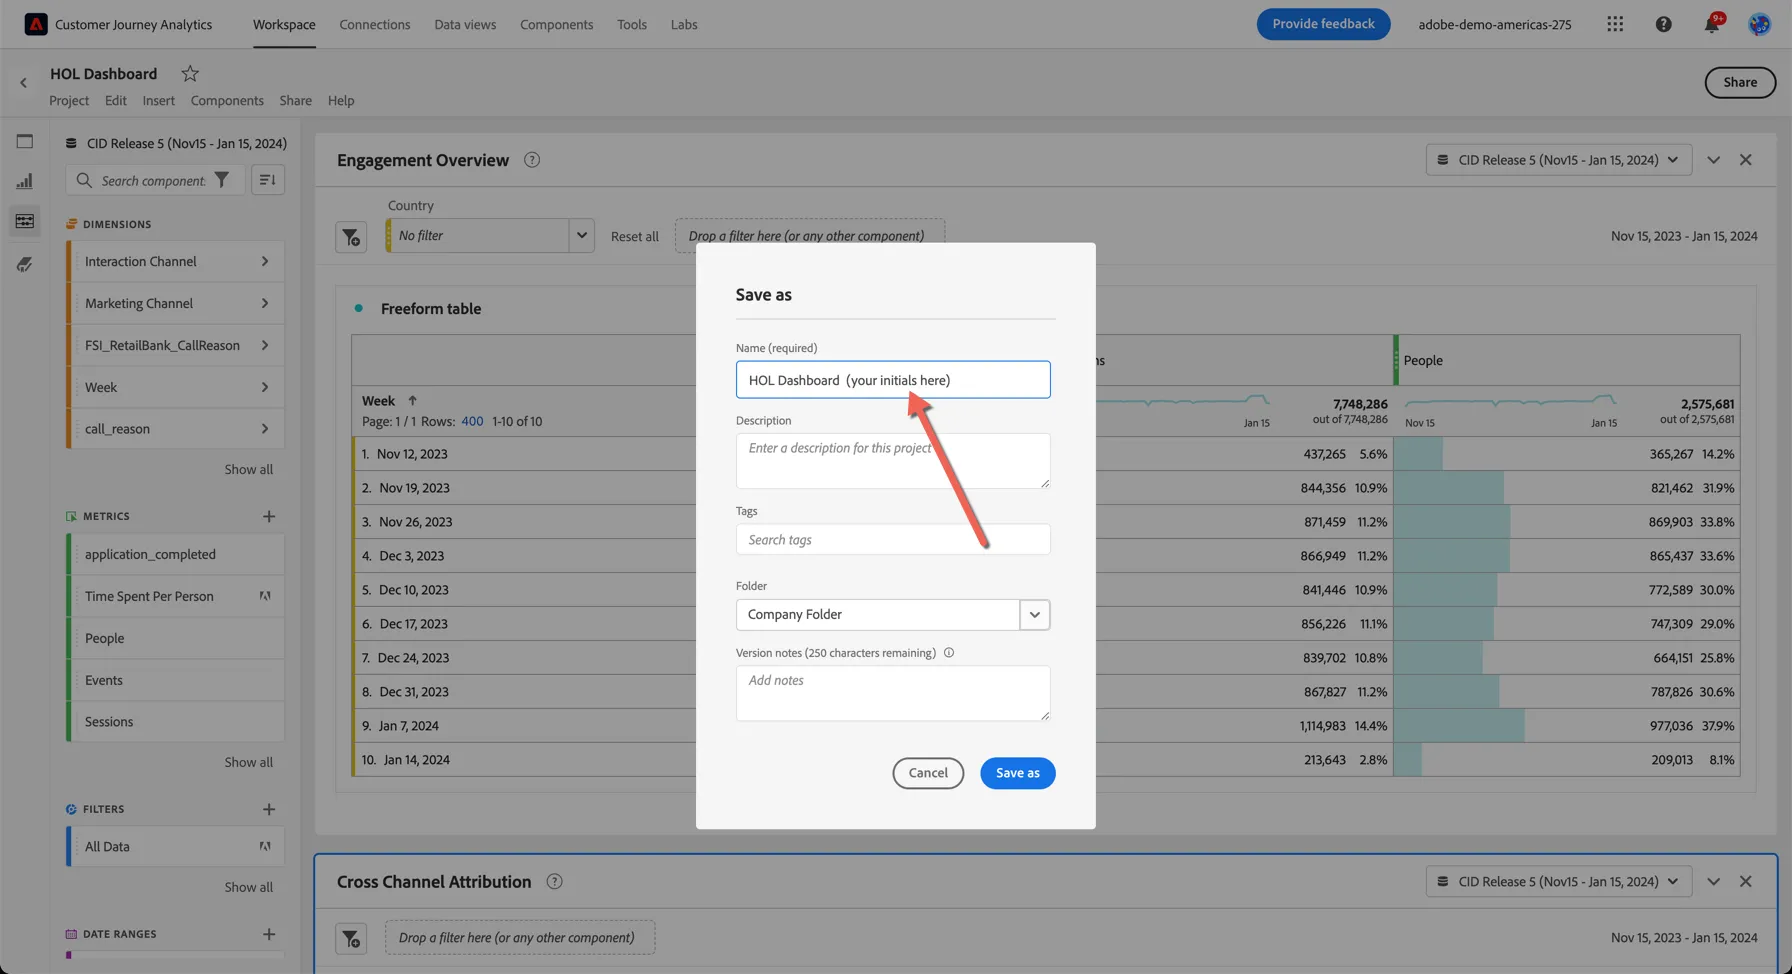Viewport: 1792px width, 974px height.
Task: Select the Sessions metric
Action: [175, 722]
